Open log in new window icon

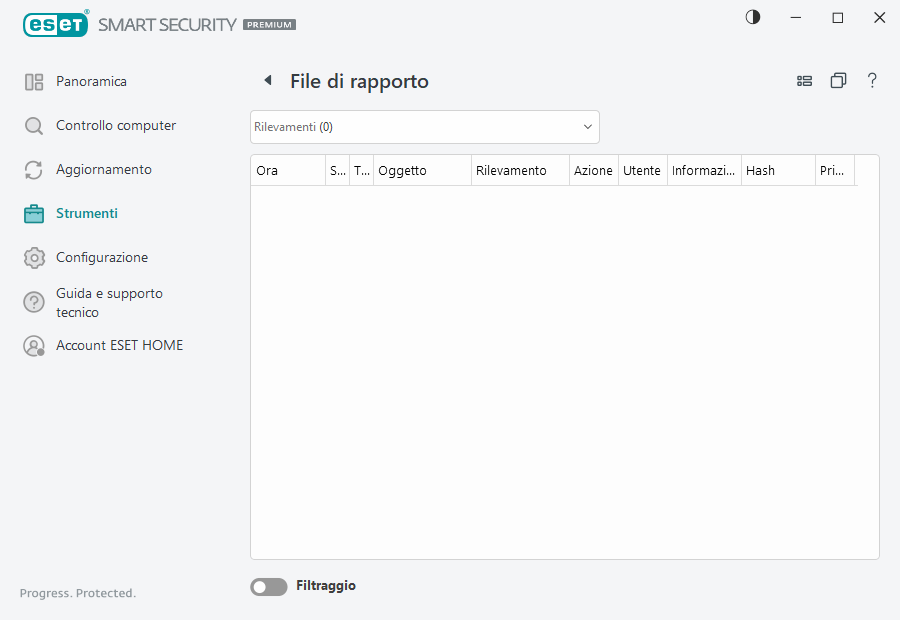[838, 81]
